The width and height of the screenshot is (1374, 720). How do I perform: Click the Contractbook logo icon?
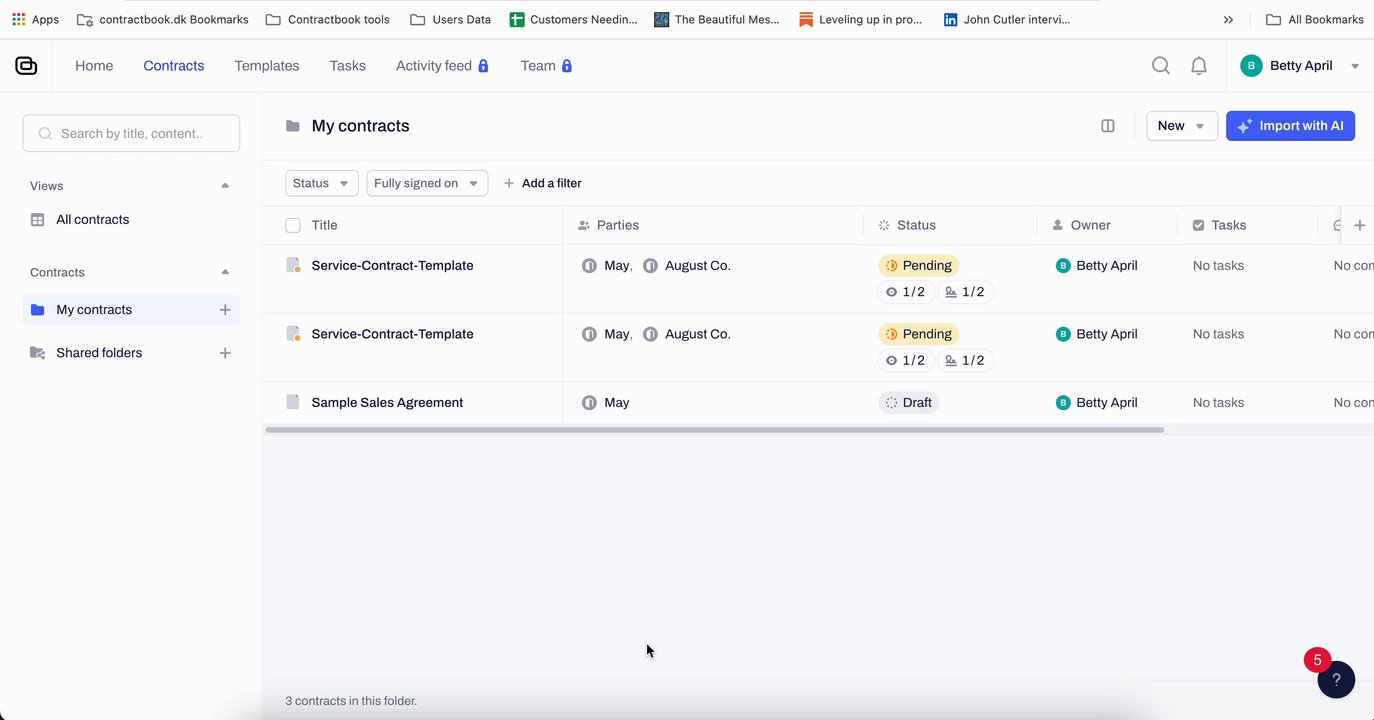point(26,66)
